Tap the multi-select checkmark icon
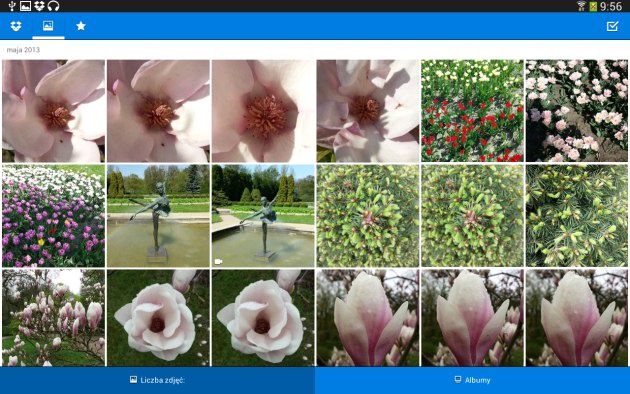The height and width of the screenshot is (394, 630). tap(612, 26)
